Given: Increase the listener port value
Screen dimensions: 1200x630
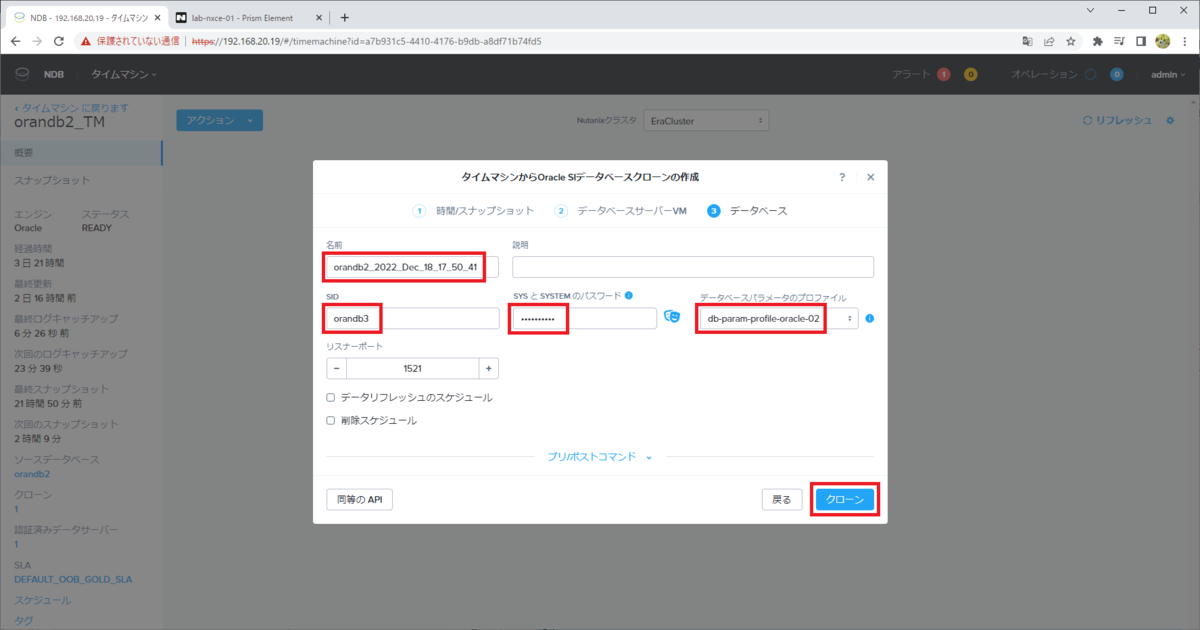Looking at the screenshot, I should click(488, 368).
